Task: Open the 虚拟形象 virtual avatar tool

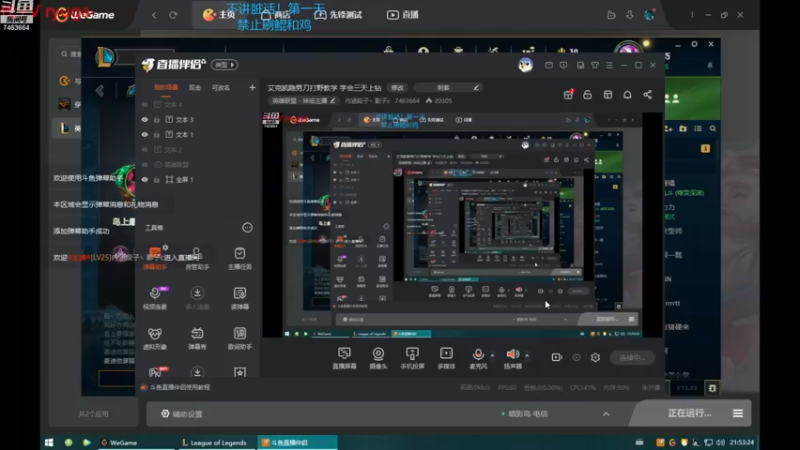Action: coord(155,338)
